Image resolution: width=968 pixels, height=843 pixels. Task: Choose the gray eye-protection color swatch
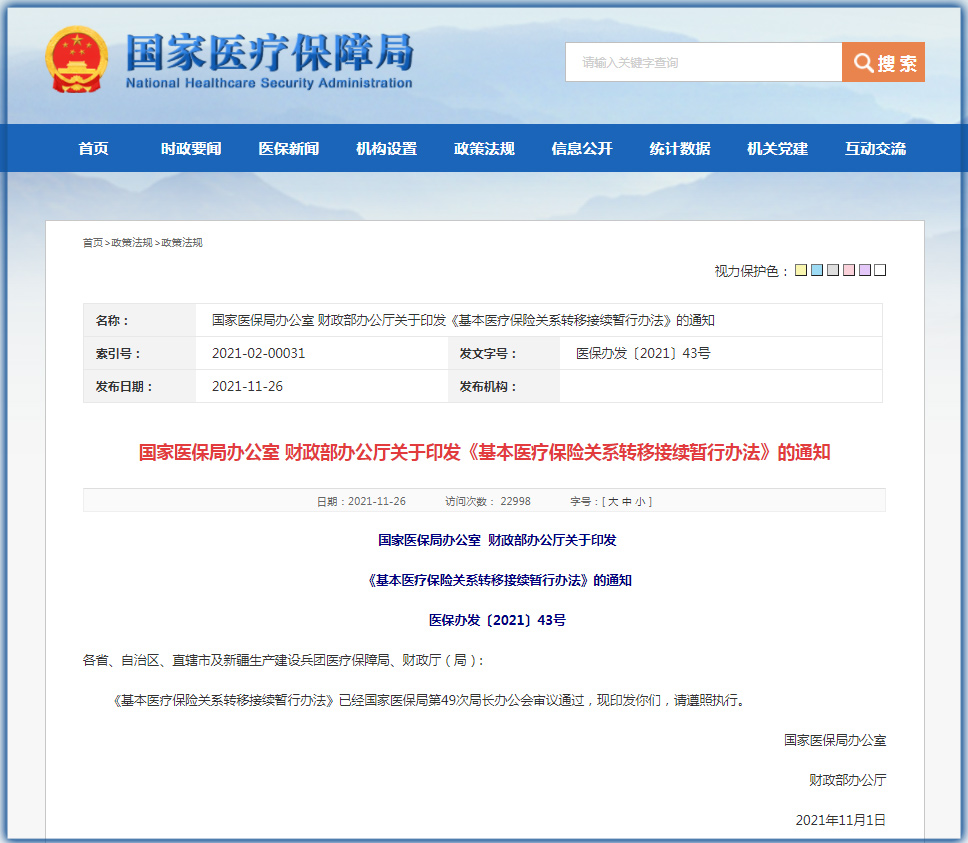point(833,270)
